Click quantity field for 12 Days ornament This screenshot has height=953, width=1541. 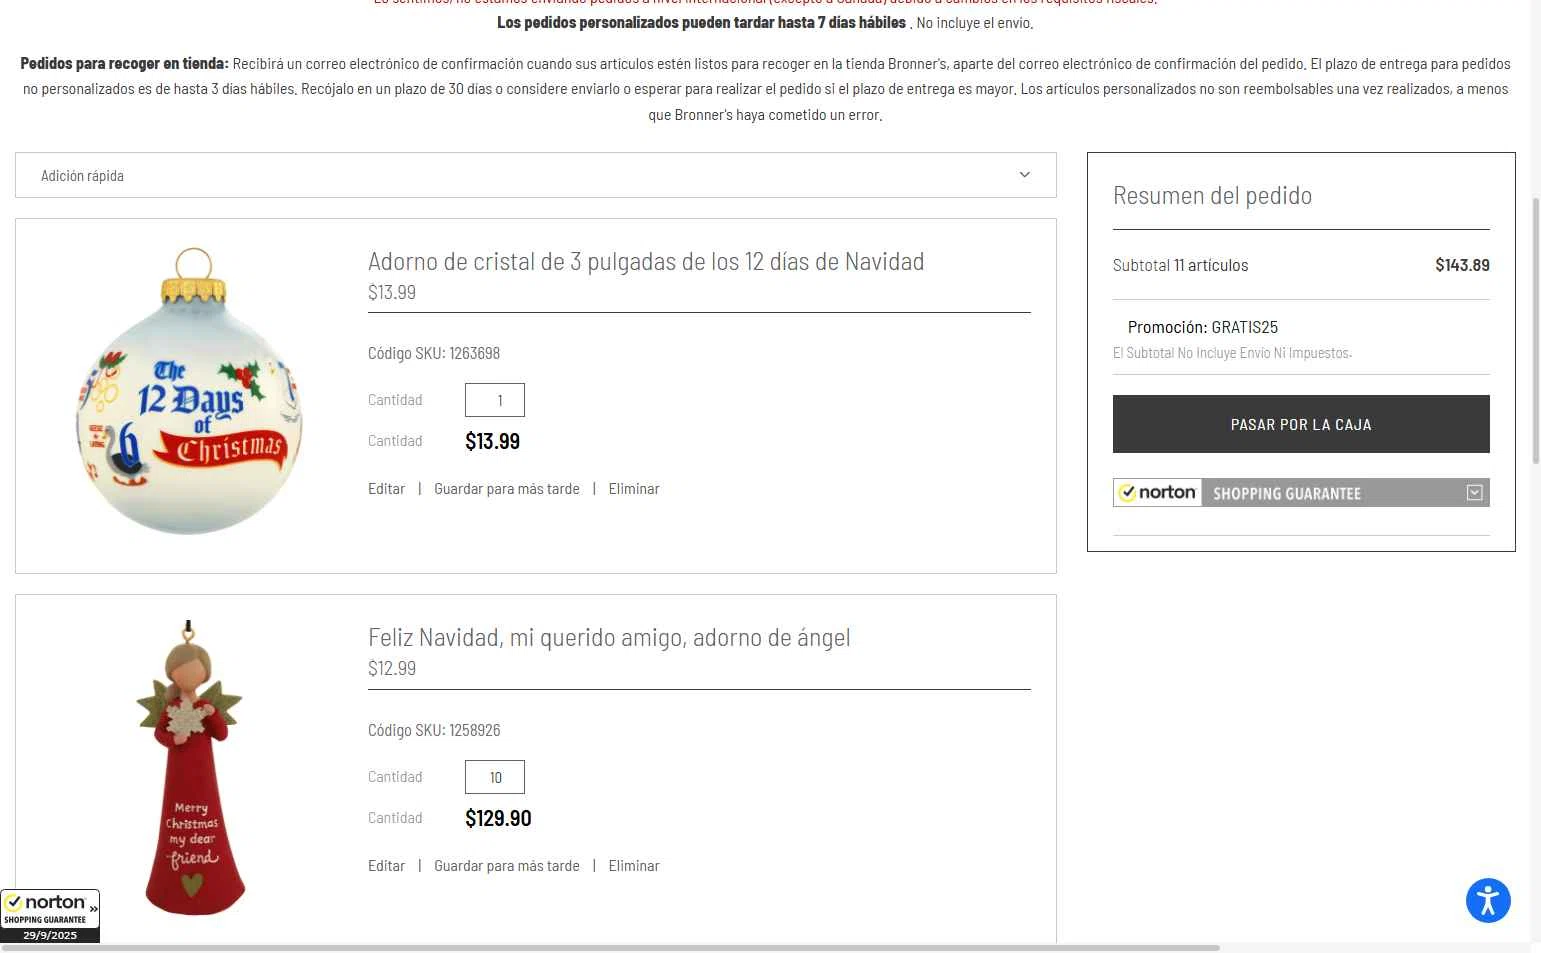[x=495, y=400]
